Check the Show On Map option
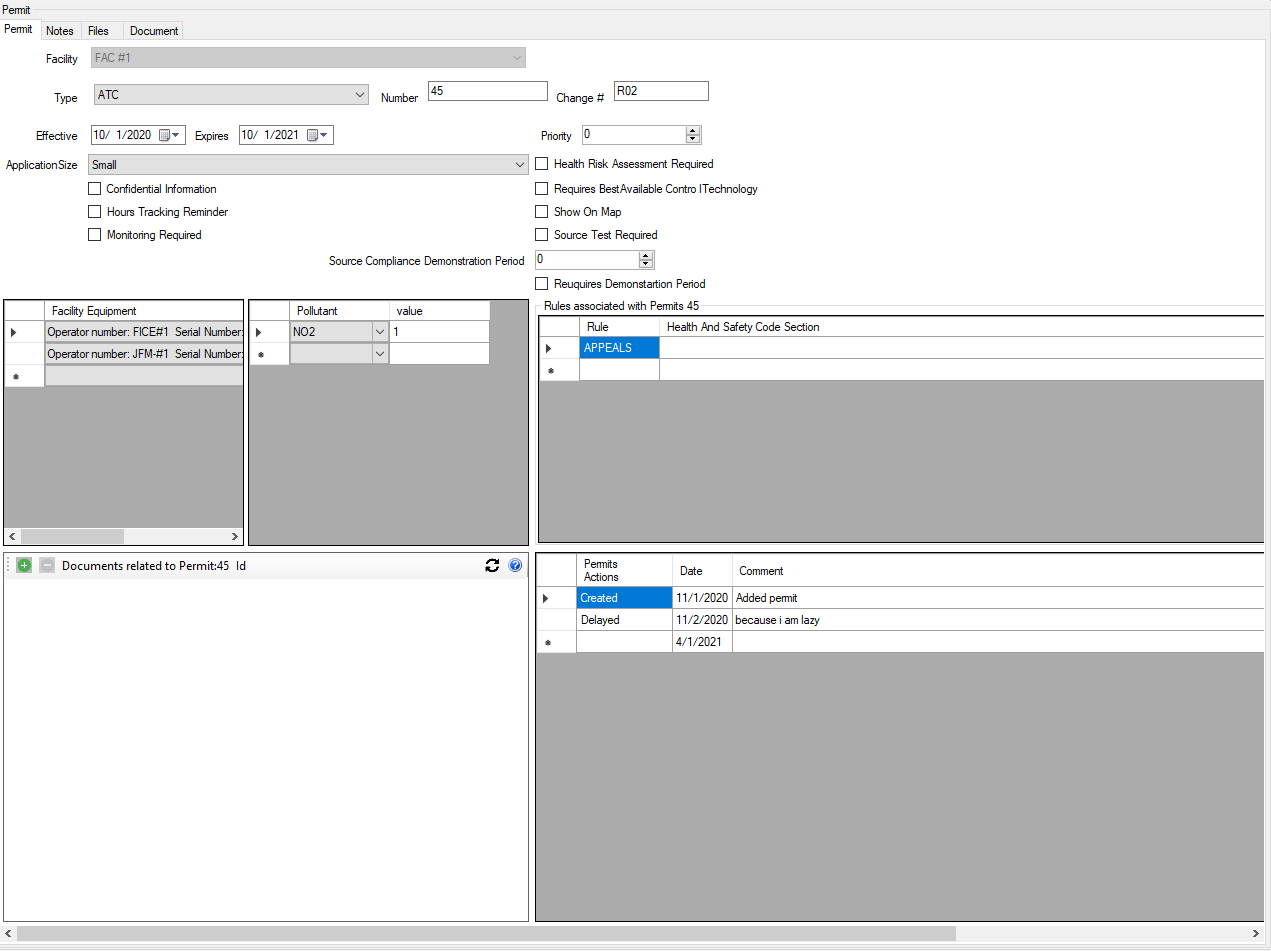Screen dimensions: 1271x951 [x=542, y=212]
